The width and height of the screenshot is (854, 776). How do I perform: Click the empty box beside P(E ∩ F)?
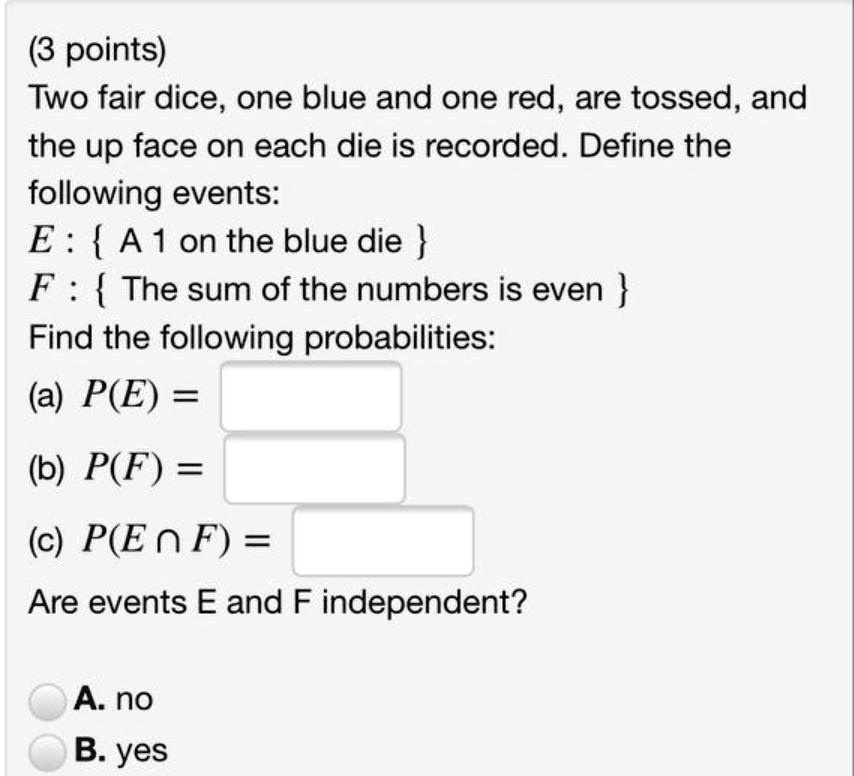pyautogui.click(x=384, y=539)
